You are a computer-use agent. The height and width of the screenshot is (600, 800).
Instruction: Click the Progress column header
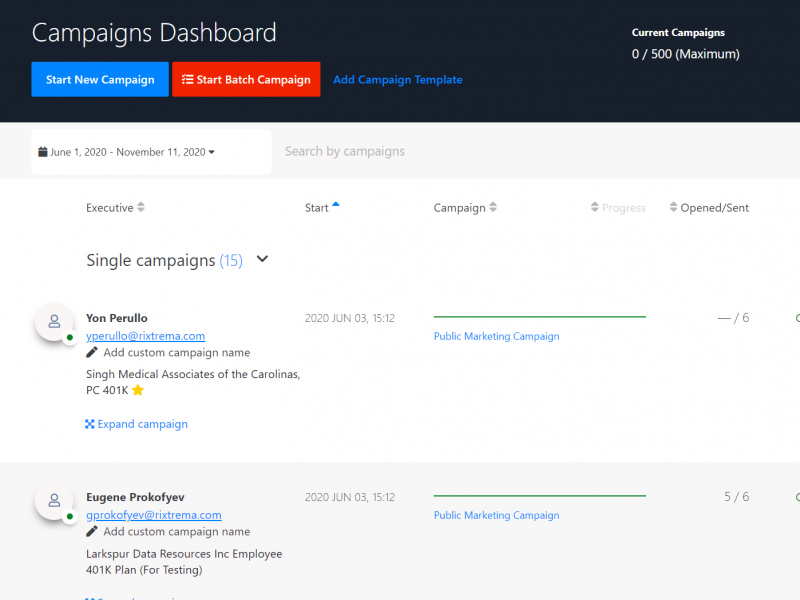(618, 208)
